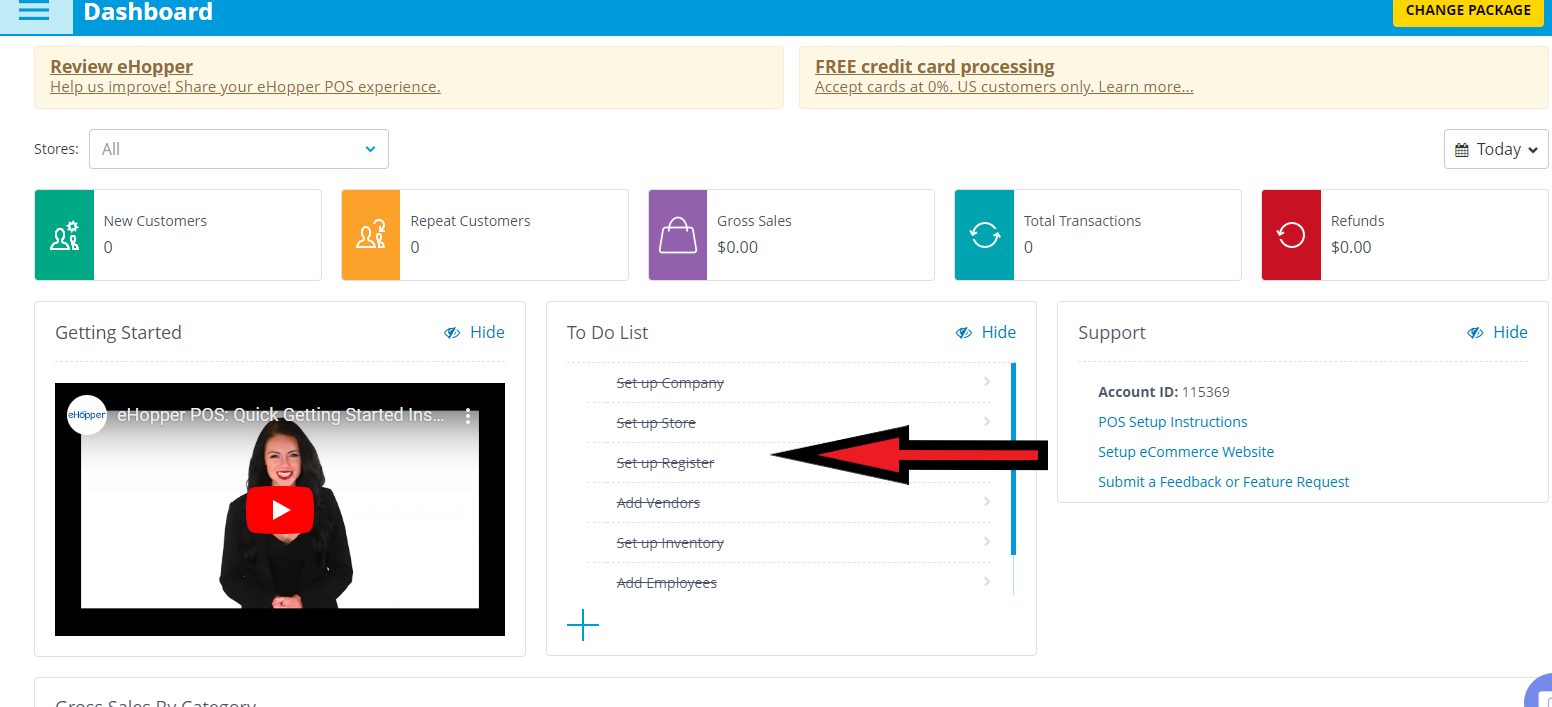1552x707 pixels.
Task: Open the chat widget bubble at corner
Action: pyautogui.click(x=1539, y=692)
